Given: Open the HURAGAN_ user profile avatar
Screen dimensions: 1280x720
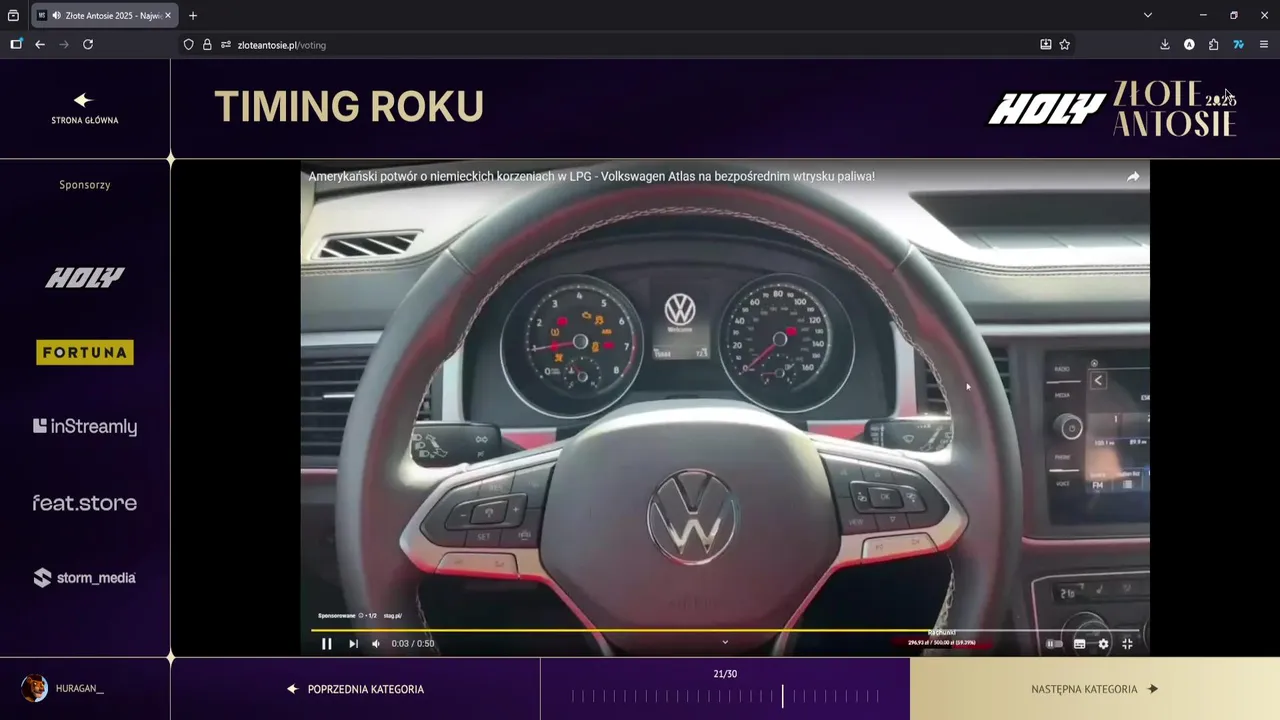Looking at the screenshot, I should pos(34,688).
